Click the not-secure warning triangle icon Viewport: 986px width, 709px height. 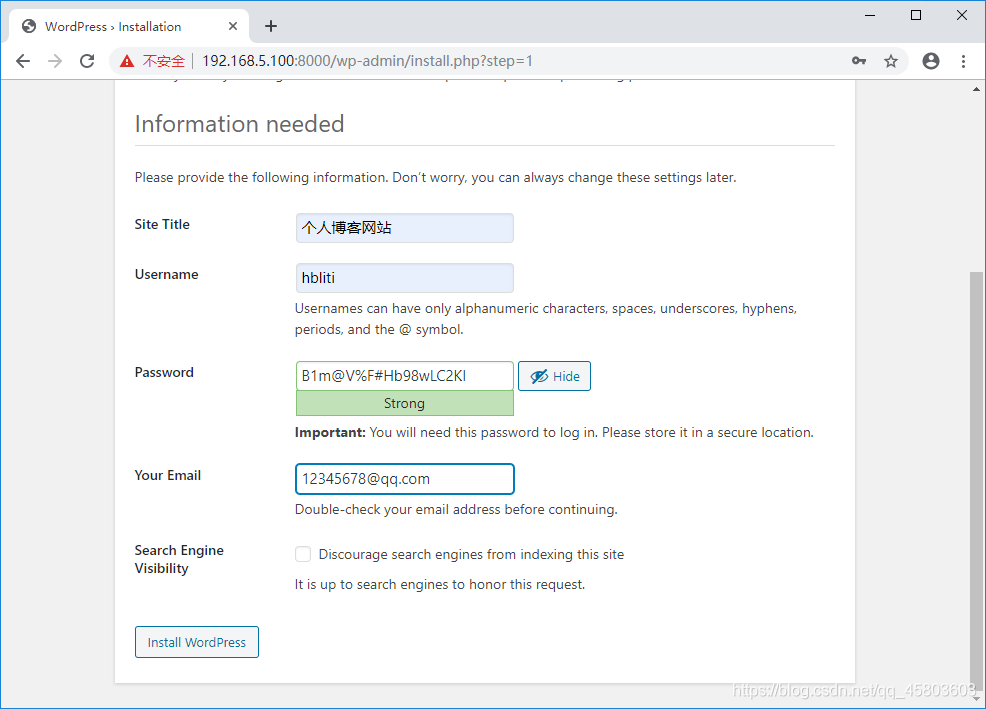click(127, 61)
